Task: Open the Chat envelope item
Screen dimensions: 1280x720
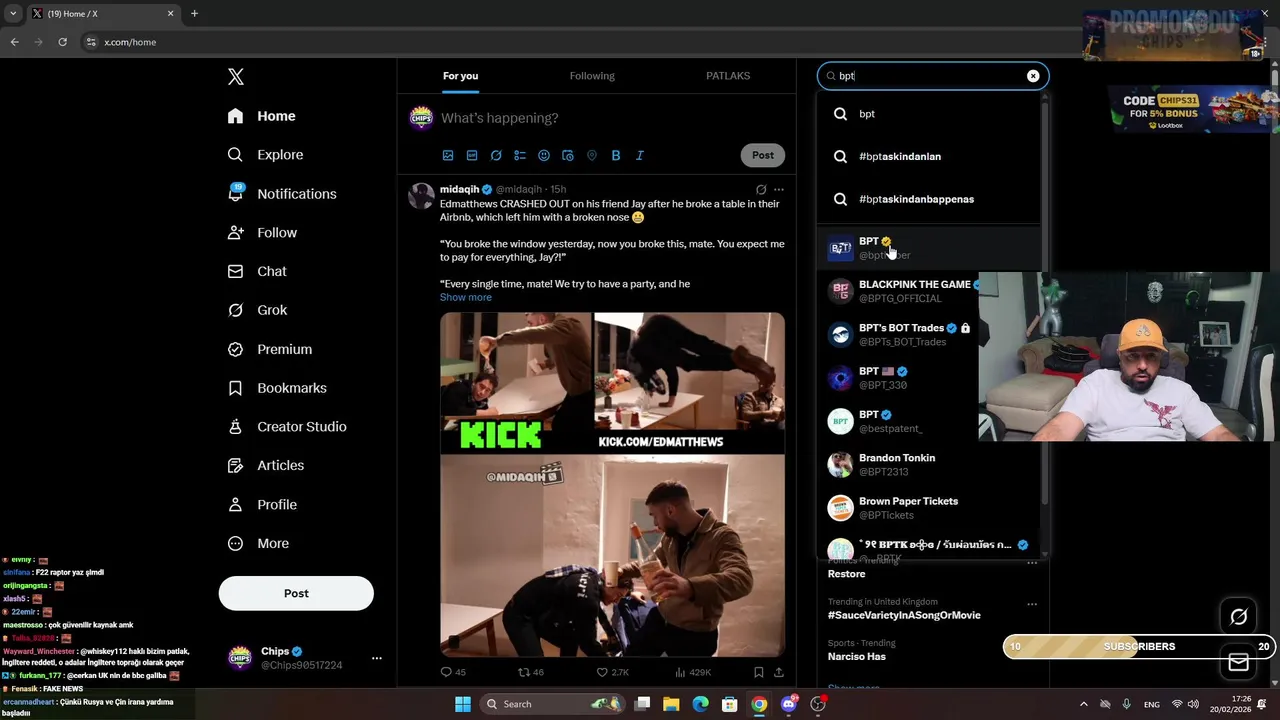Action: pos(257,271)
